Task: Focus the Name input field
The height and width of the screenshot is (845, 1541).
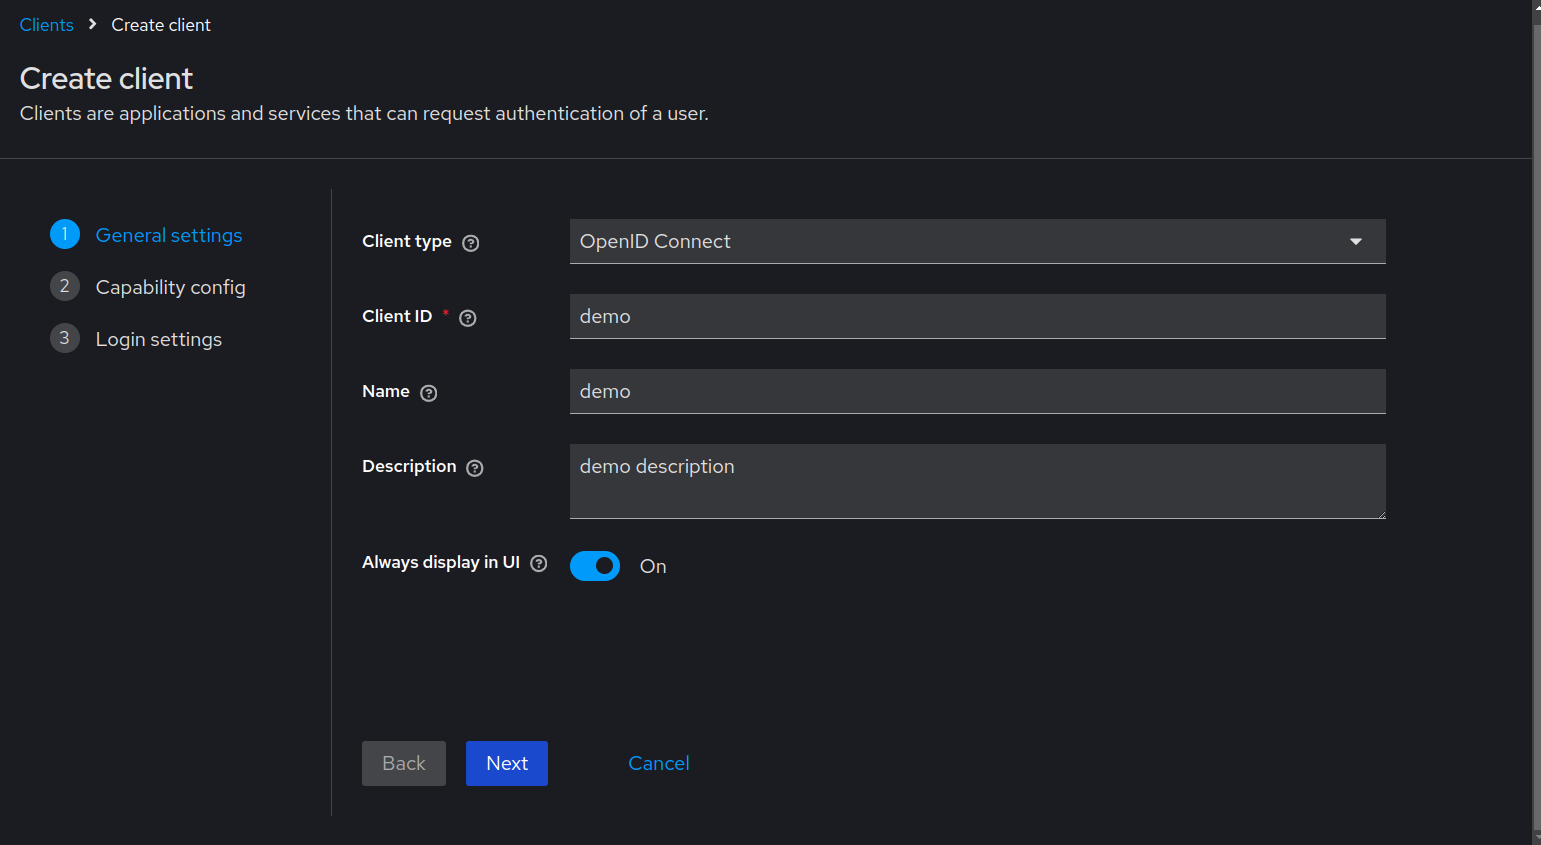Action: (977, 391)
